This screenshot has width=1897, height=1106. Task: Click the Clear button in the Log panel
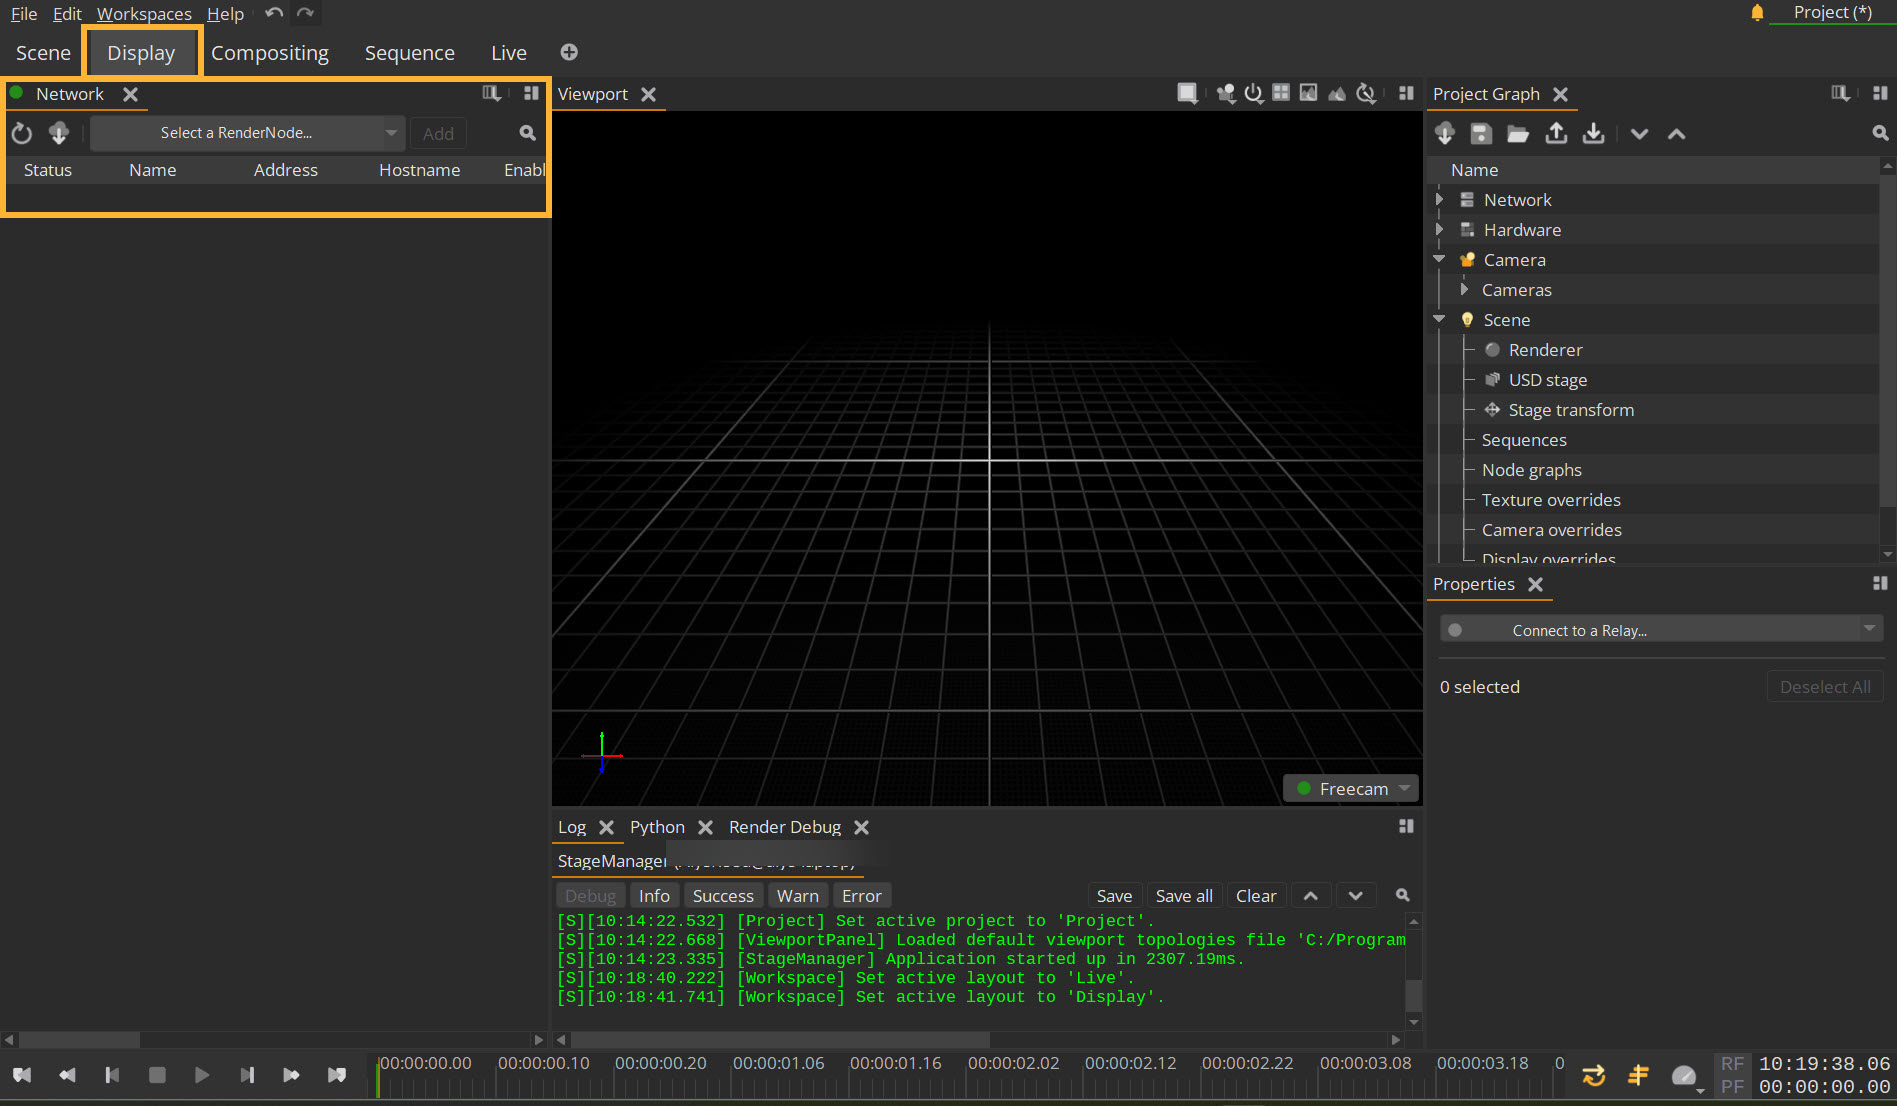click(x=1255, y=896)
